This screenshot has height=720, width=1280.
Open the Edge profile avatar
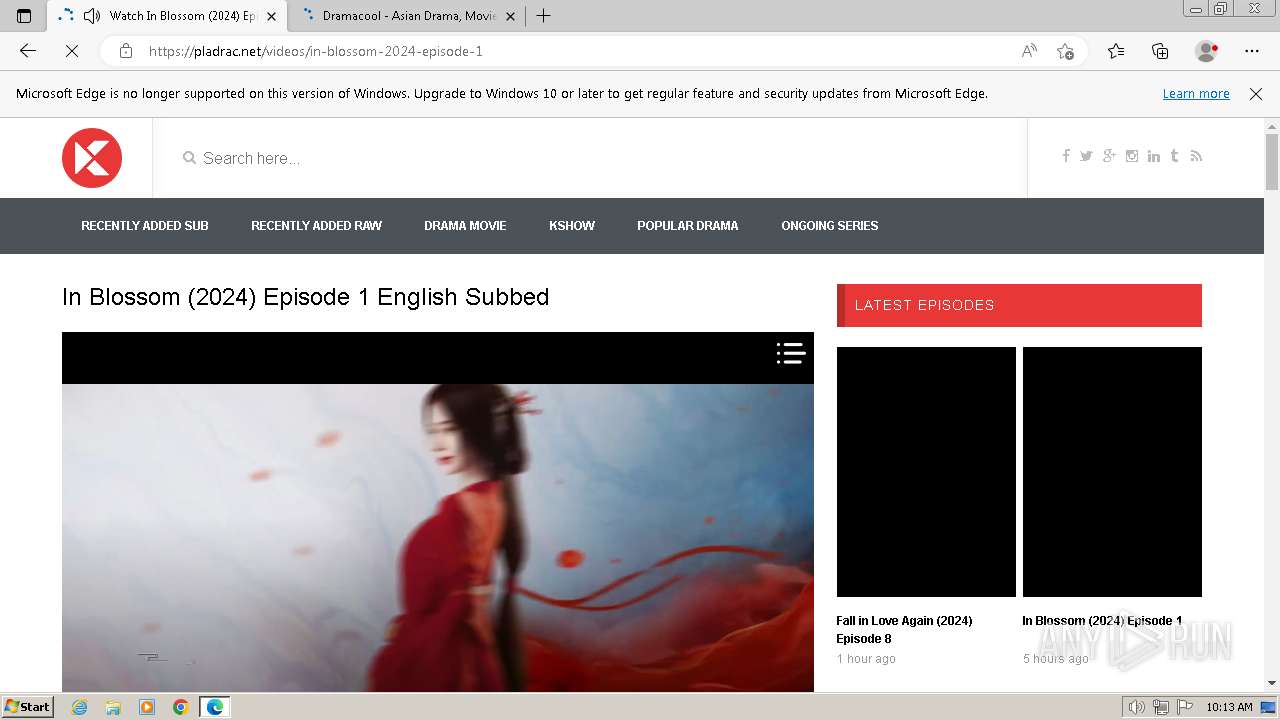1206,51
